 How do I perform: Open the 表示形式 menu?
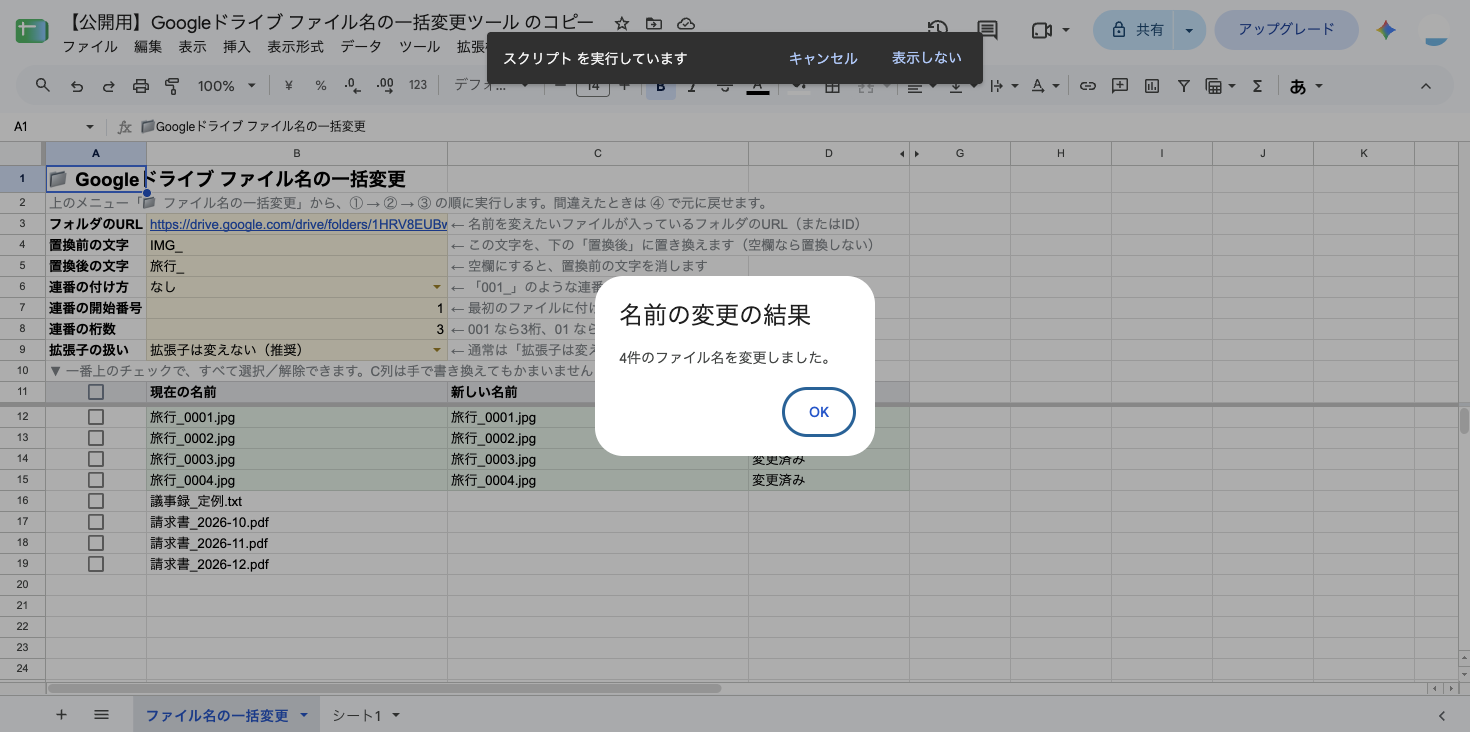295,47
